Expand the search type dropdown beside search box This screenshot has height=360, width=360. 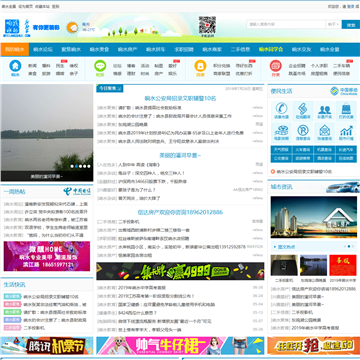[333, 24]
